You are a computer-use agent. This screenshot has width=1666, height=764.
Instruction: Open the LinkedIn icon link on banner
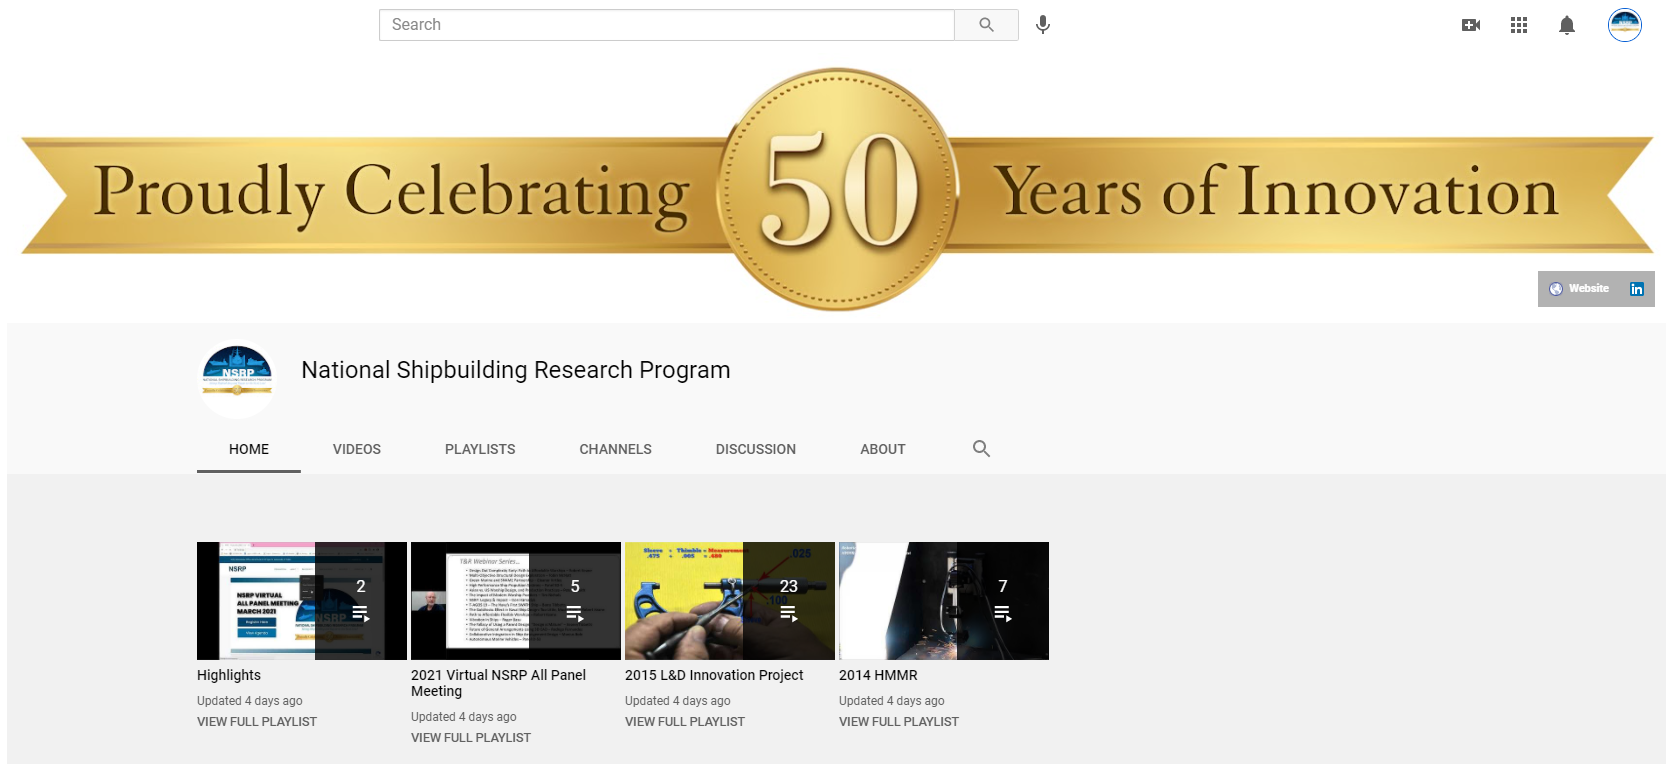coord(1637,289)
